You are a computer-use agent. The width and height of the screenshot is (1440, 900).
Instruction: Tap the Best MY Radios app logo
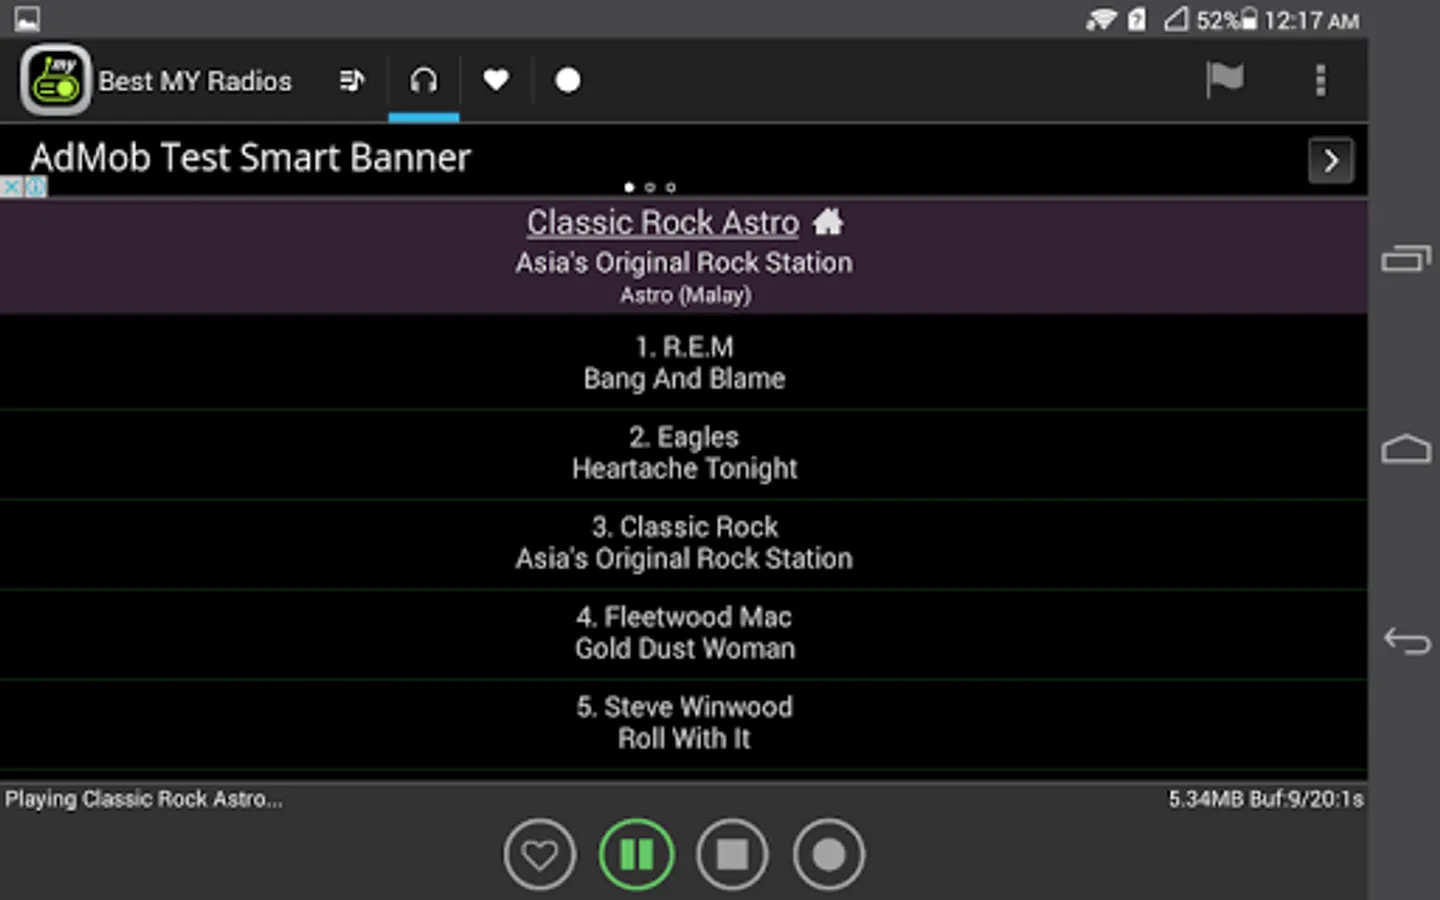point(55,80)
